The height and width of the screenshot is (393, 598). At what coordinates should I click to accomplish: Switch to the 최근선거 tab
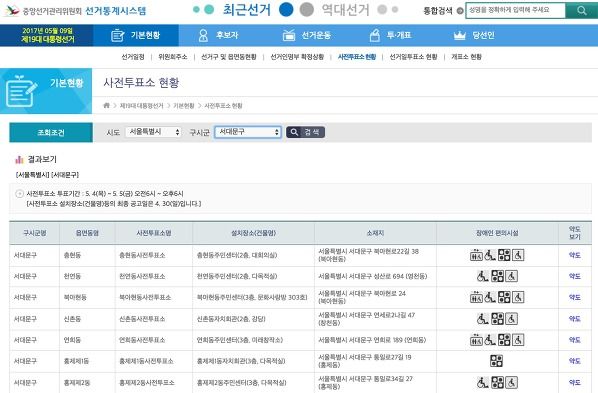[x=247, y=10]
